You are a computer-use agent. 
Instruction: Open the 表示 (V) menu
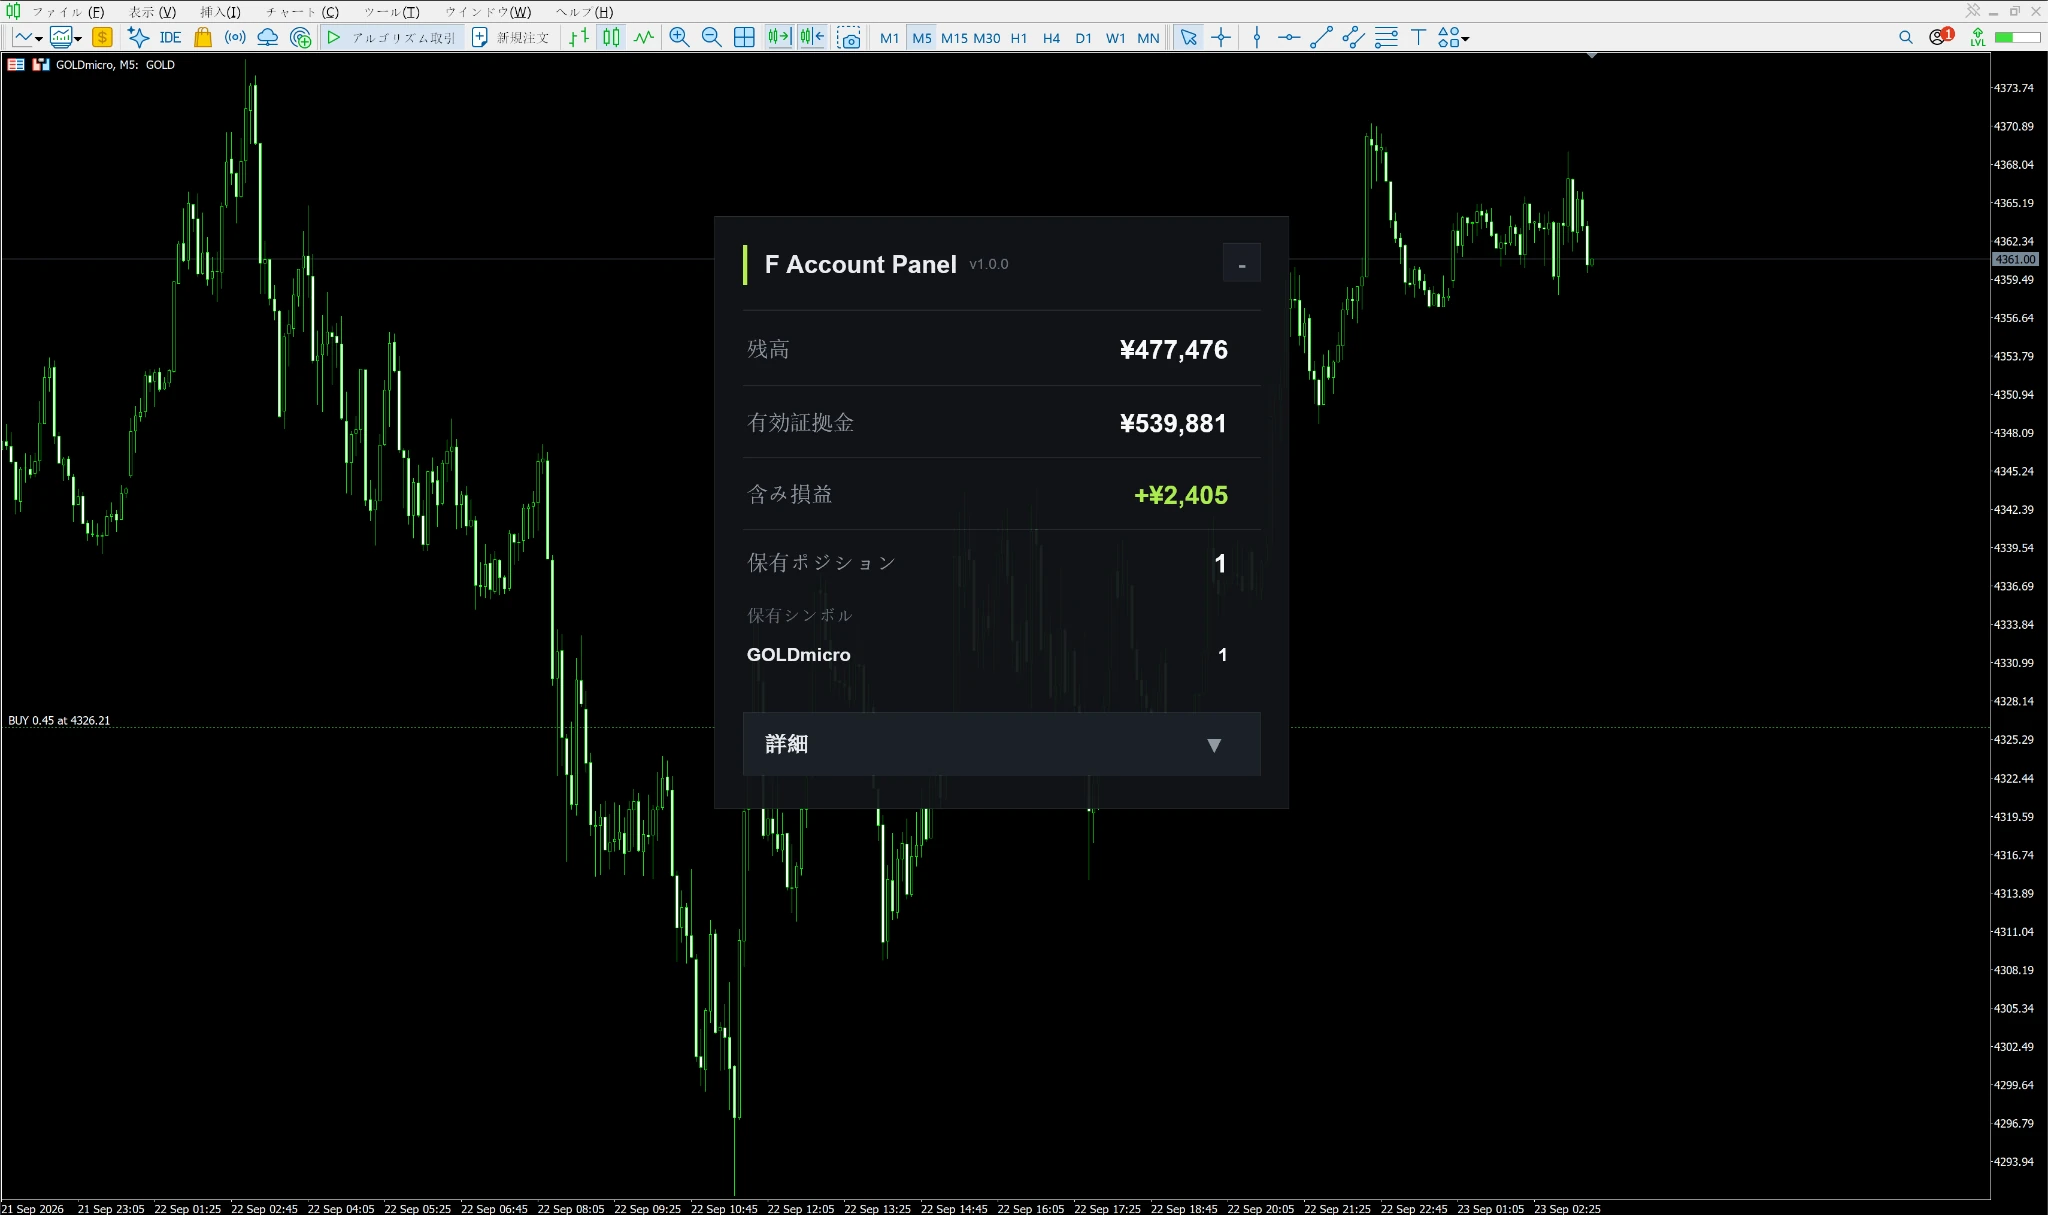[x=152, y=12]
